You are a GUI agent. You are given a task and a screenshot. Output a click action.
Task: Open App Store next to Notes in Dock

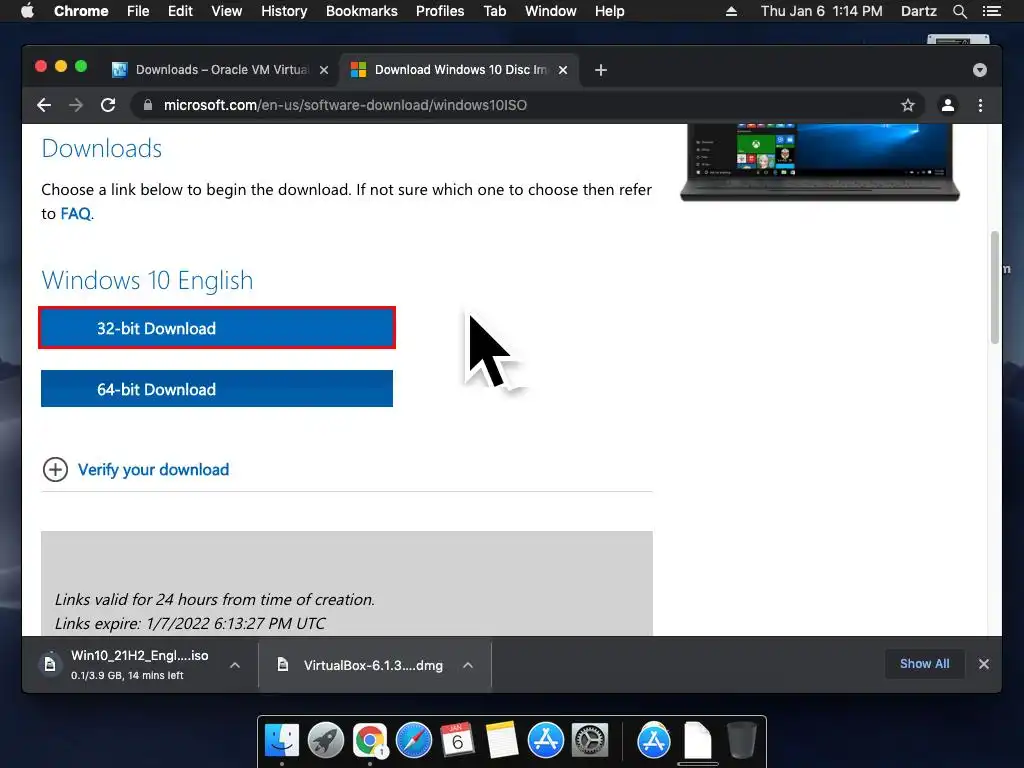point(545,741)
